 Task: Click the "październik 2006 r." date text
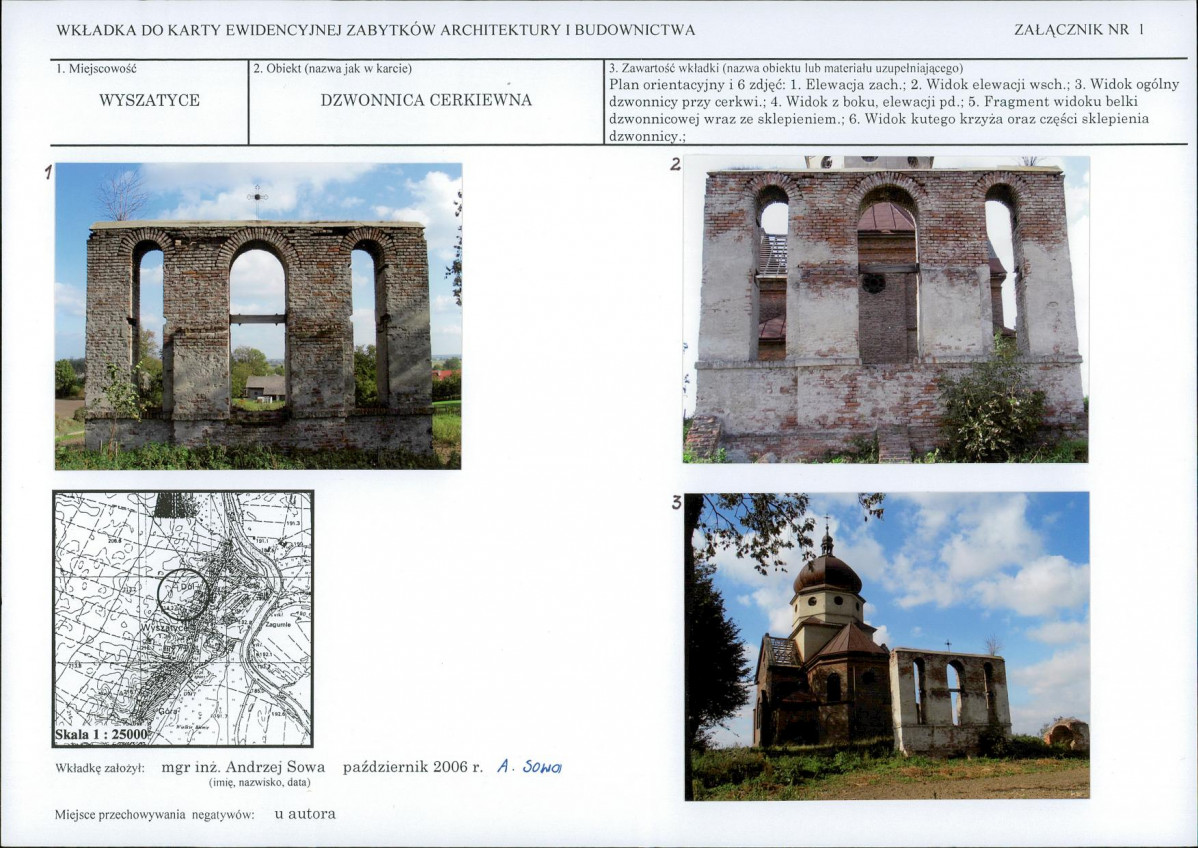pyautogui.click(x=412, y=768)
